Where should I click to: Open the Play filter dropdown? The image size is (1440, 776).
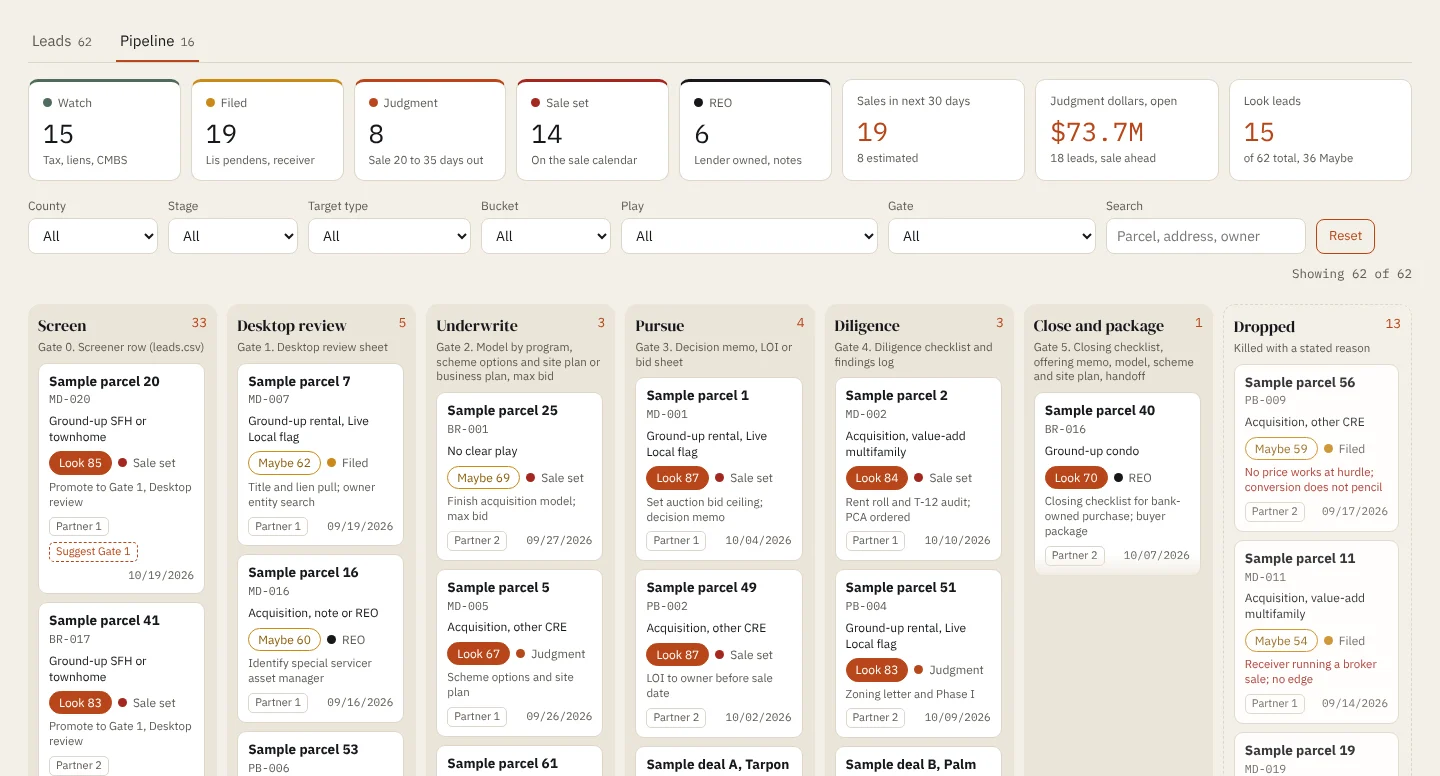749,236
